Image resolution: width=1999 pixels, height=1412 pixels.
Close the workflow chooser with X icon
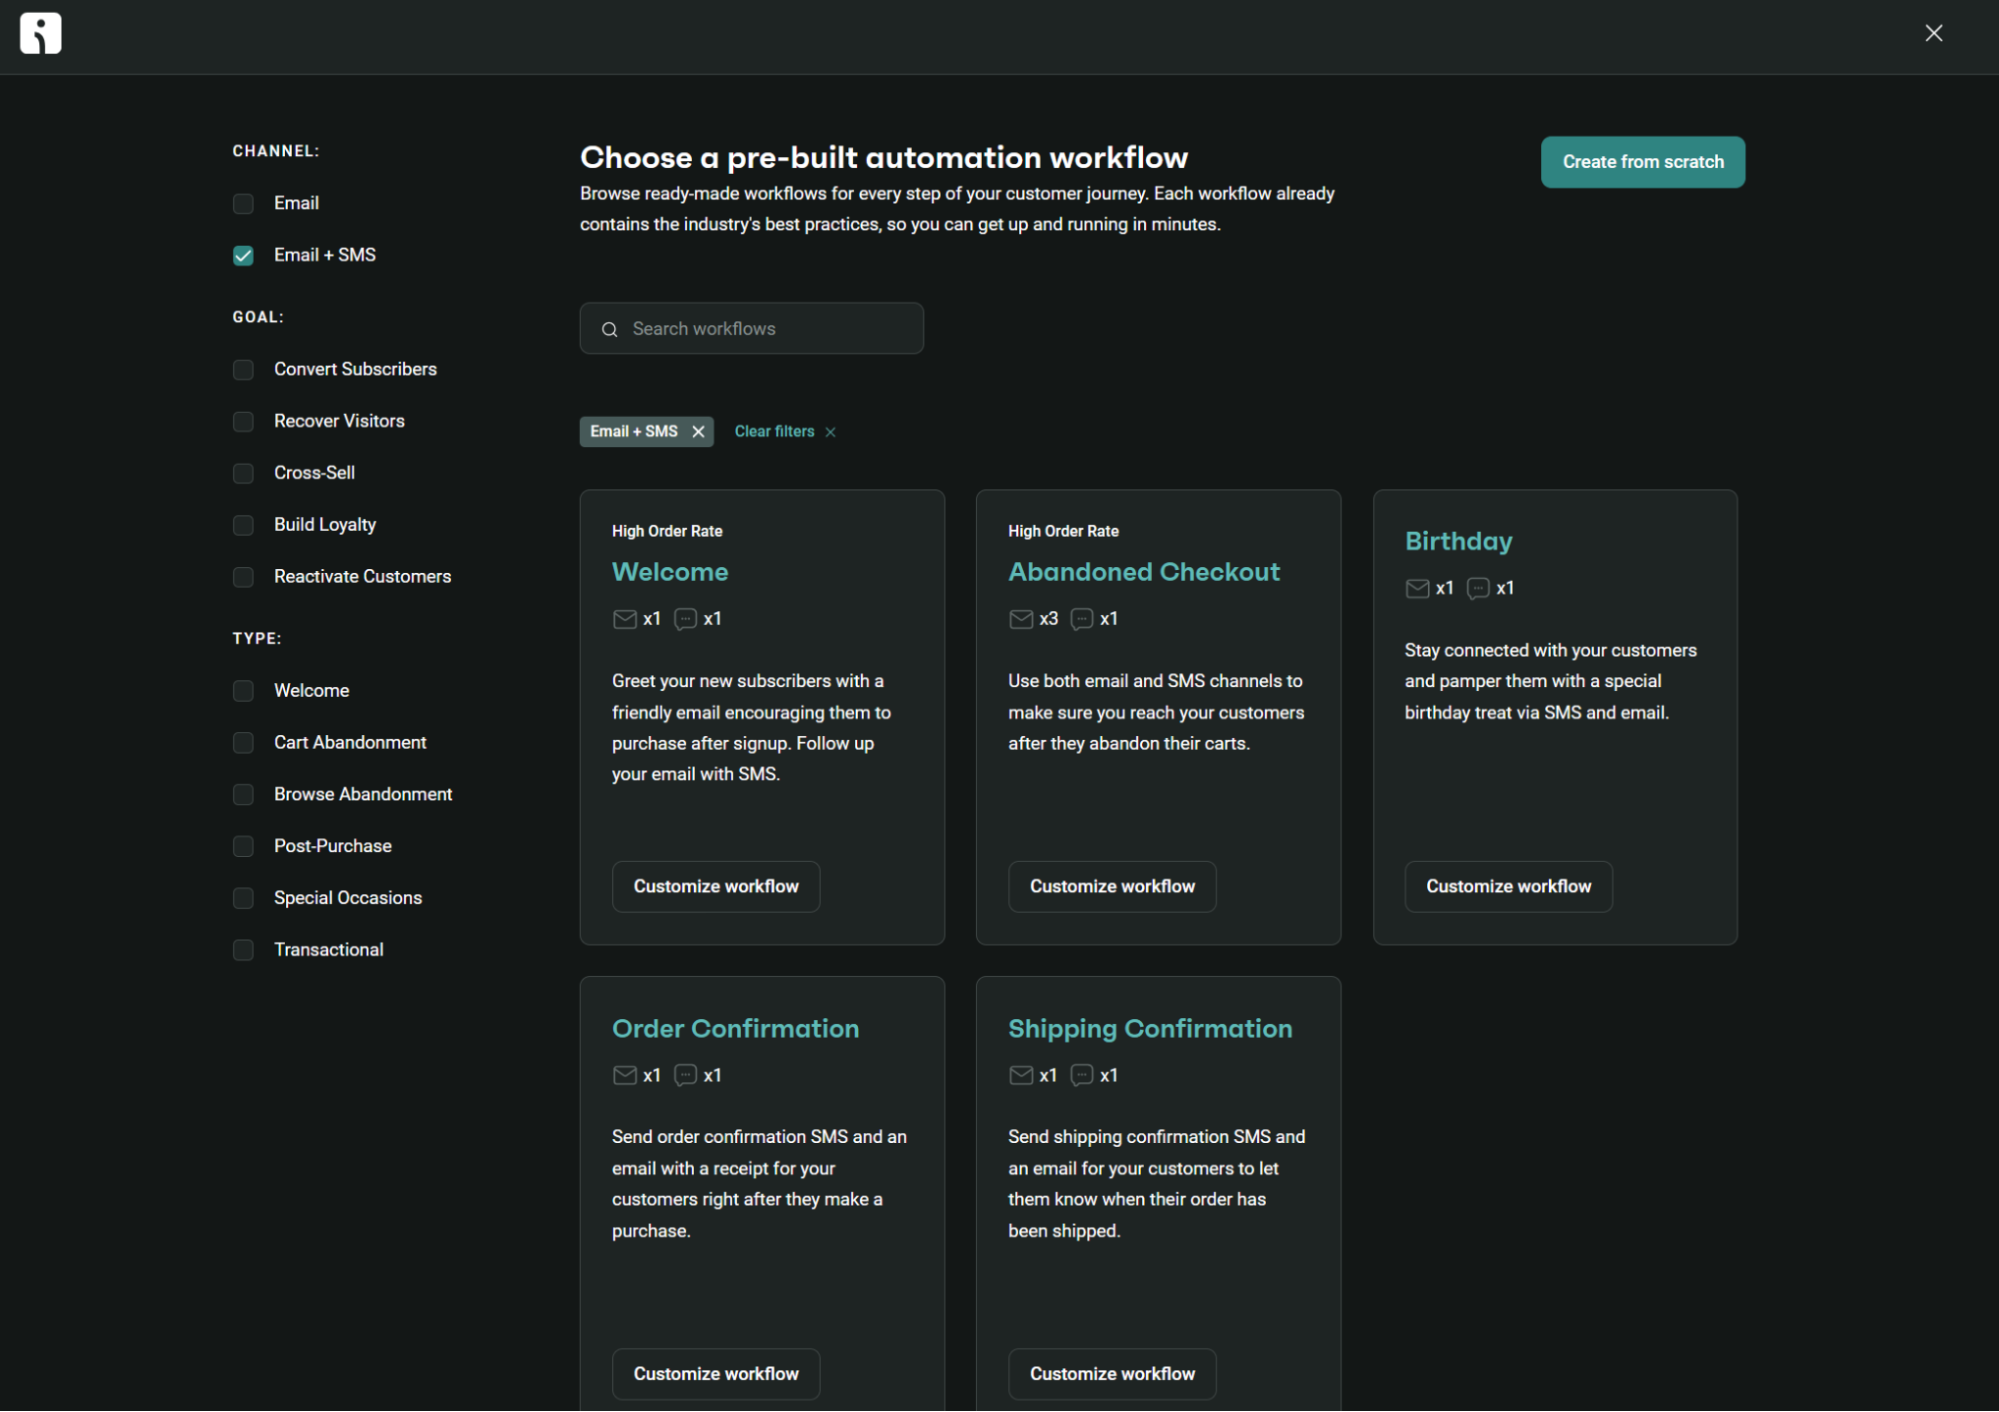click(x=1933, y=33)
